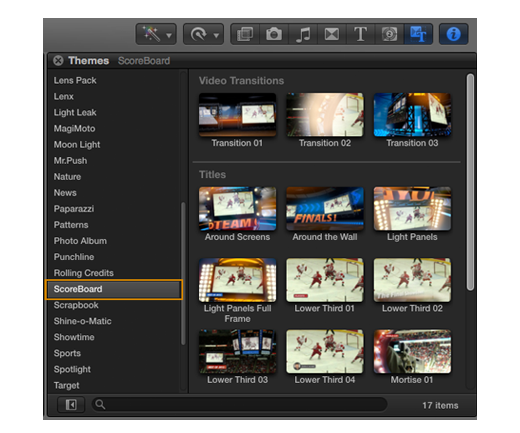The width and height of the screenshot is (520, 433).
Task: Choose the Rolling Credits theme
Action: click(x=84, y=273)
